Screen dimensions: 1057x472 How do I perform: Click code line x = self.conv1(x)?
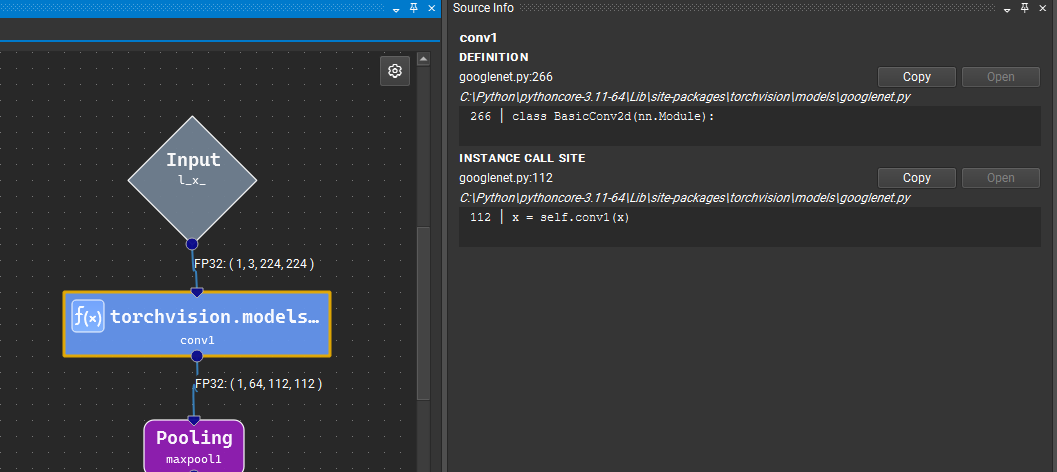570,218
